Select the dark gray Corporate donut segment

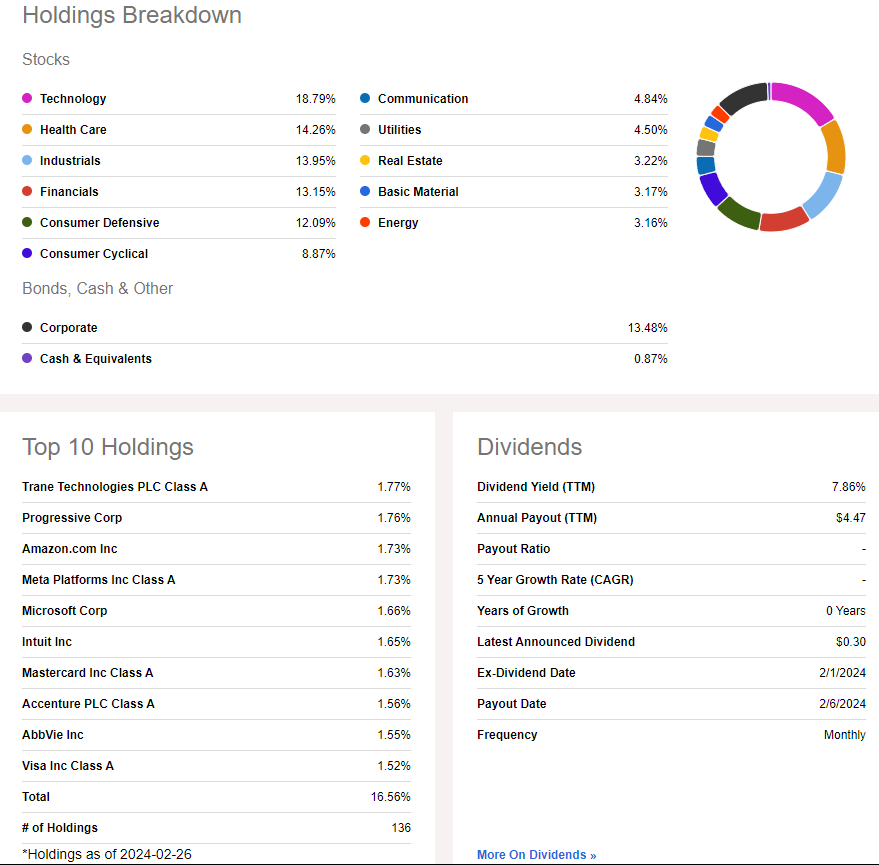tap(742, 97)
